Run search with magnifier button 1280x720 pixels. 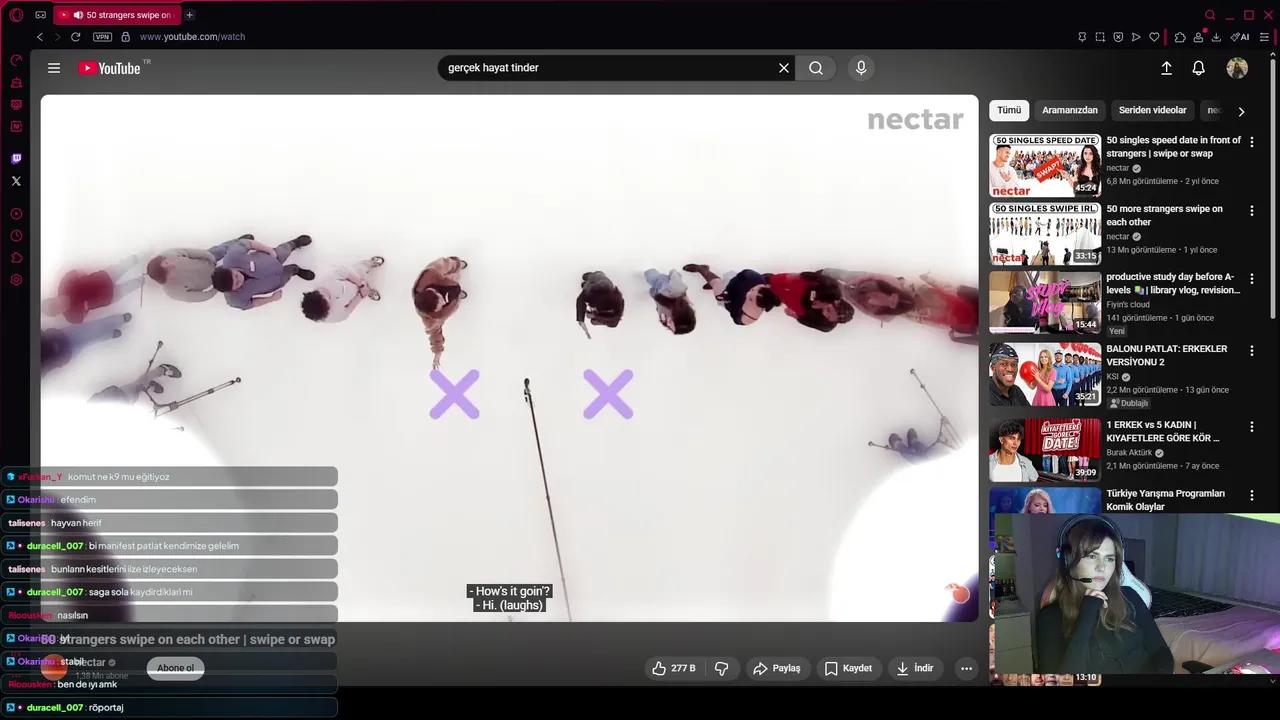816,68
